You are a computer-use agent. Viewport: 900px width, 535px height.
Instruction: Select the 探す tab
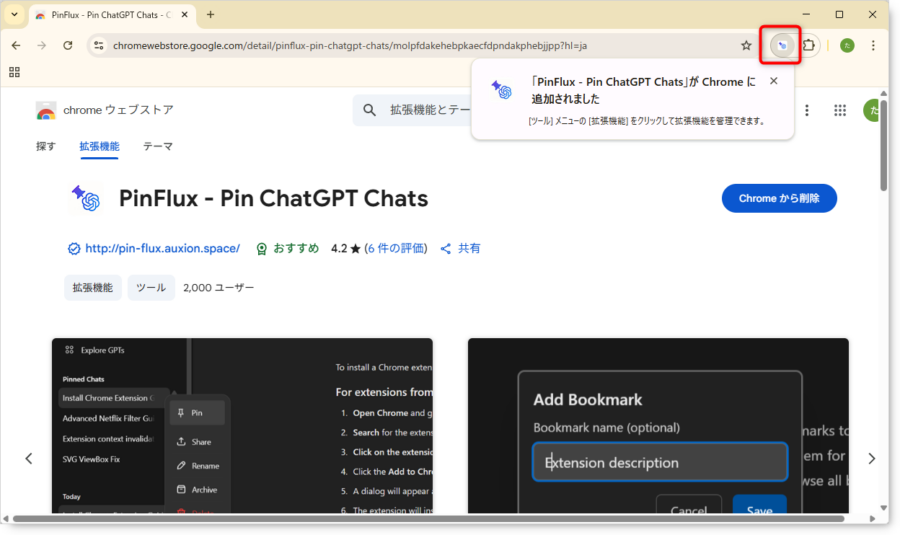[46, 146]
